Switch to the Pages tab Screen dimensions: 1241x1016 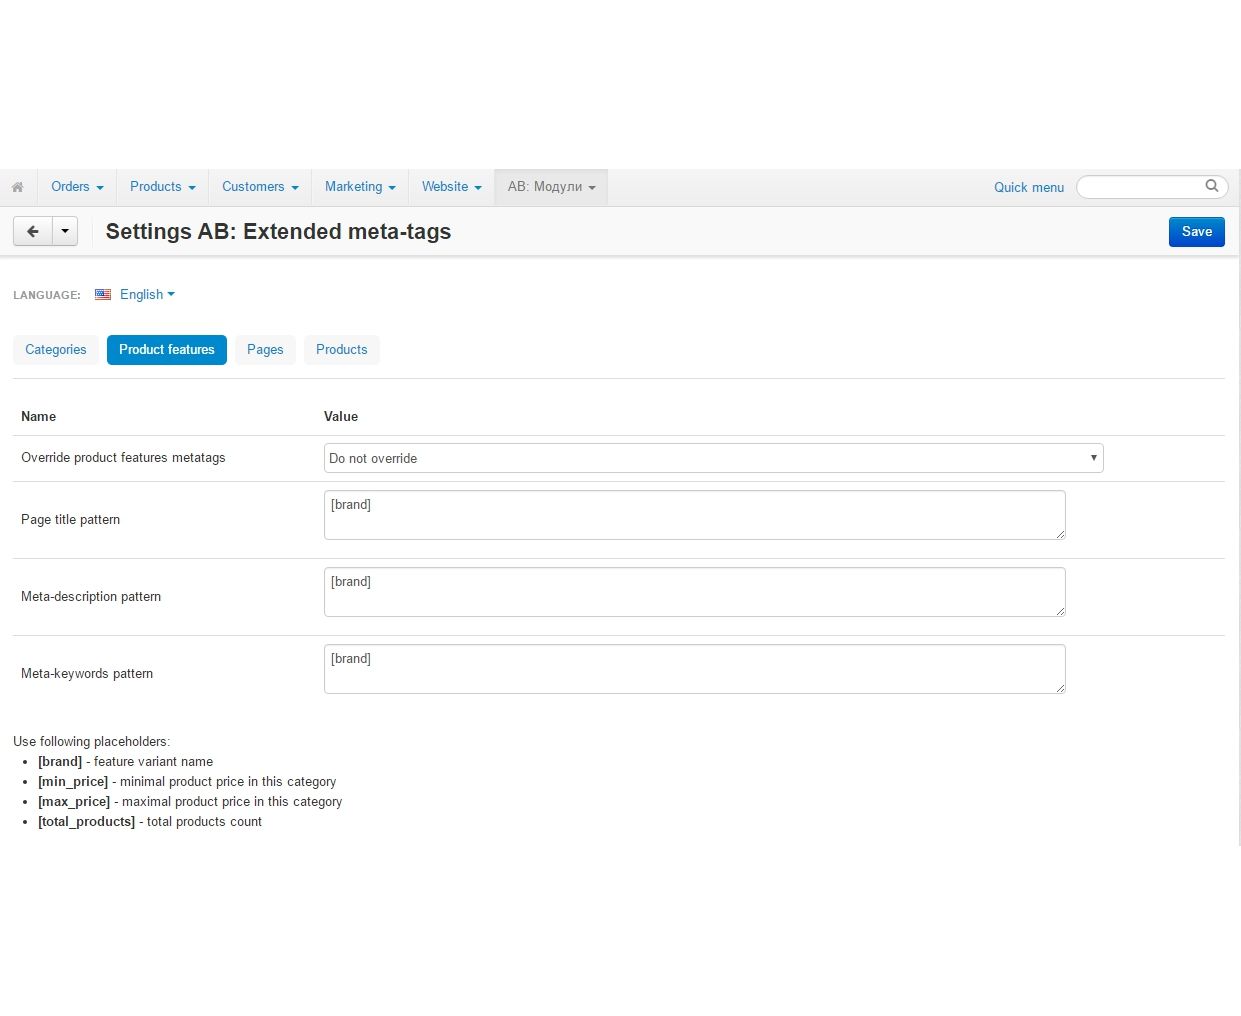pos(265,350)
